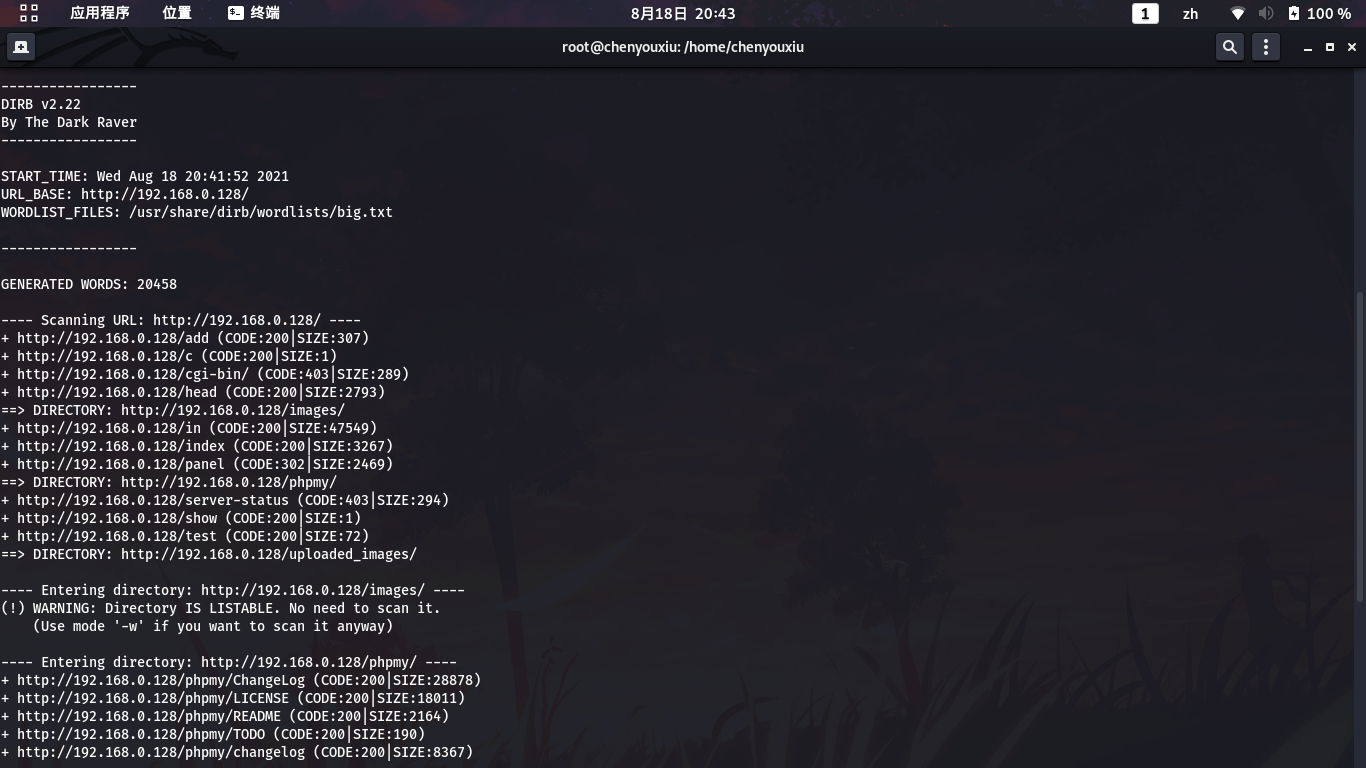Click the DIRECTORY /uploaded_images/ line

(x=209, y=554)
